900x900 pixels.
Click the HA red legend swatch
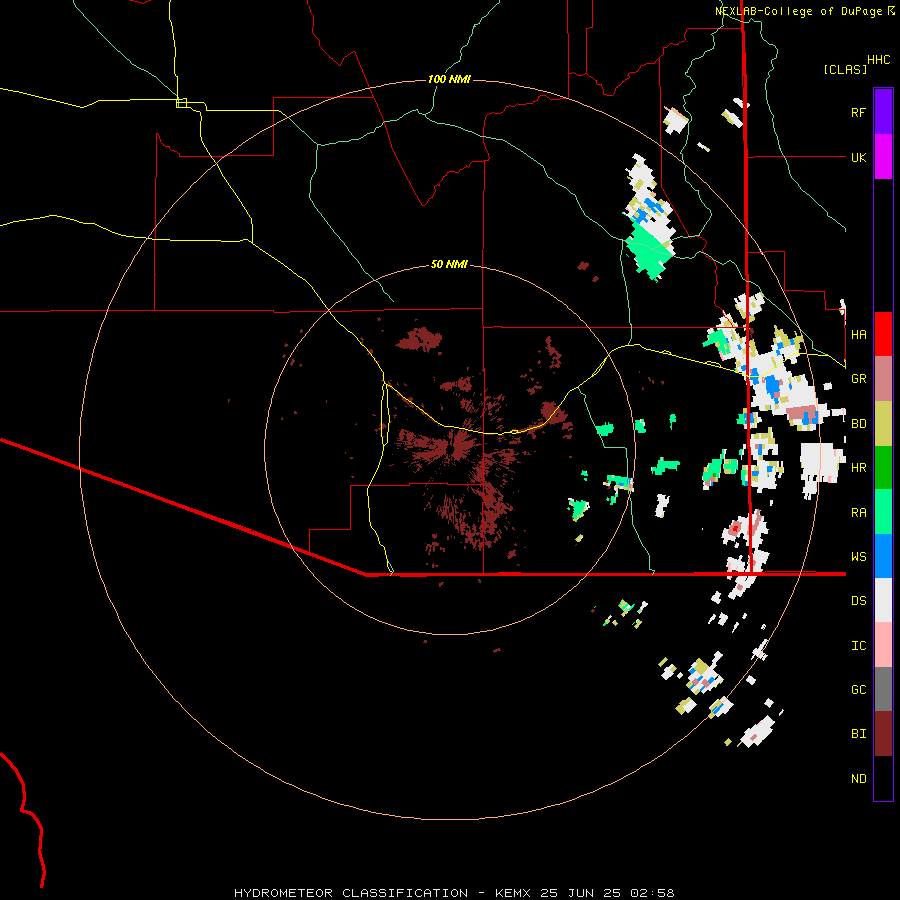tap(883, 334)
